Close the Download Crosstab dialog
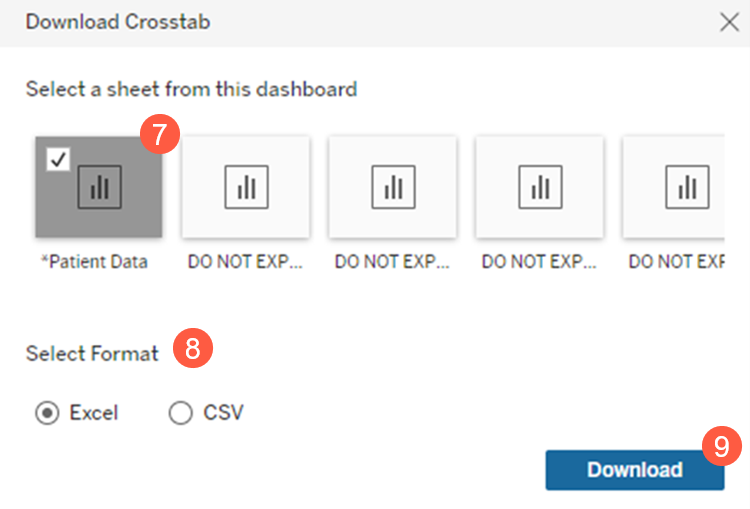The width and height of the screenshot is (750, 509). [729, 22]
